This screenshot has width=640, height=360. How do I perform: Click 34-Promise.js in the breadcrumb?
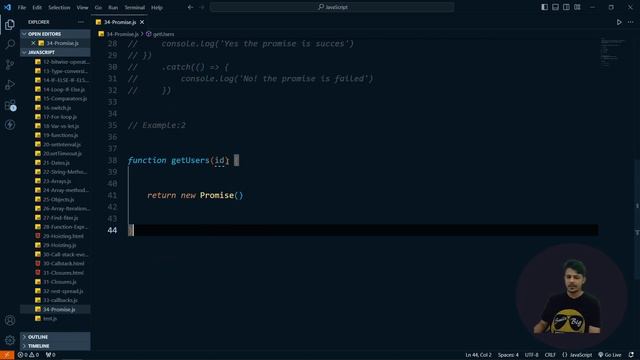click(122, 34)
